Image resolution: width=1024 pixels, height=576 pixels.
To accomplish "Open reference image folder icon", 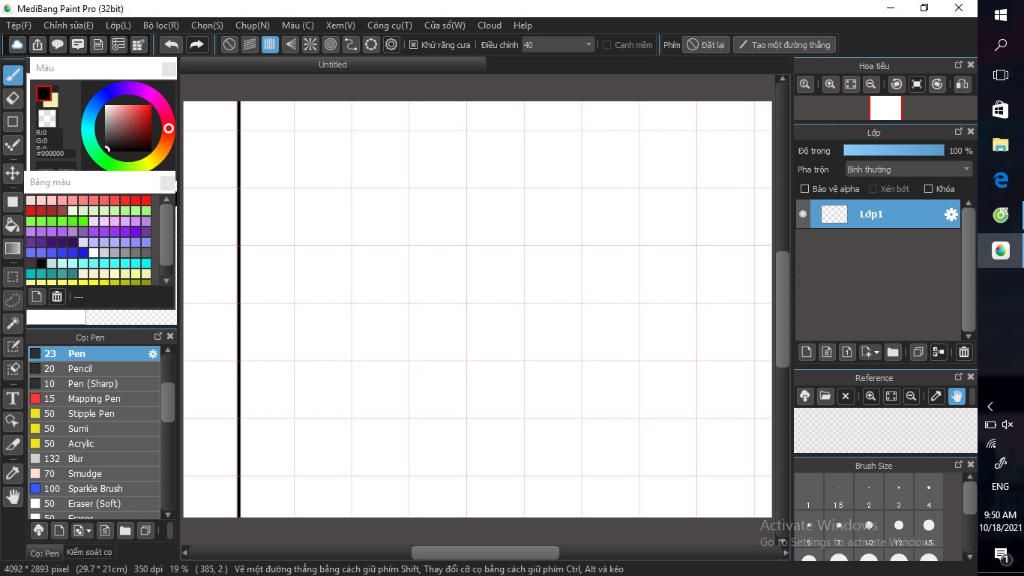I will pyautogui.click(x=825, y=396).
